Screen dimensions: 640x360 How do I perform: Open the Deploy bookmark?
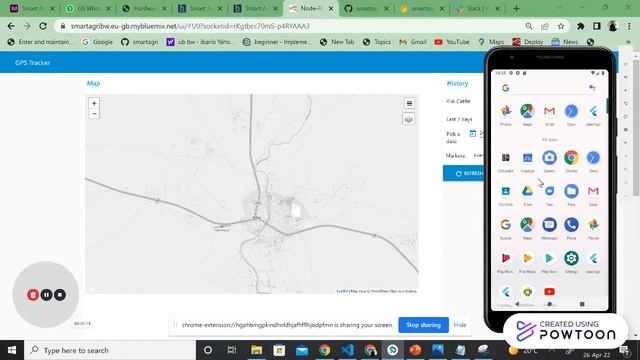[x=528, y=42]
